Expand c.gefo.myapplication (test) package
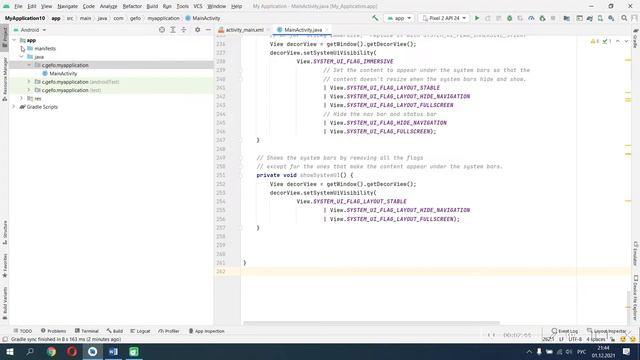This screenshot has width=640, height=360. 29,90
